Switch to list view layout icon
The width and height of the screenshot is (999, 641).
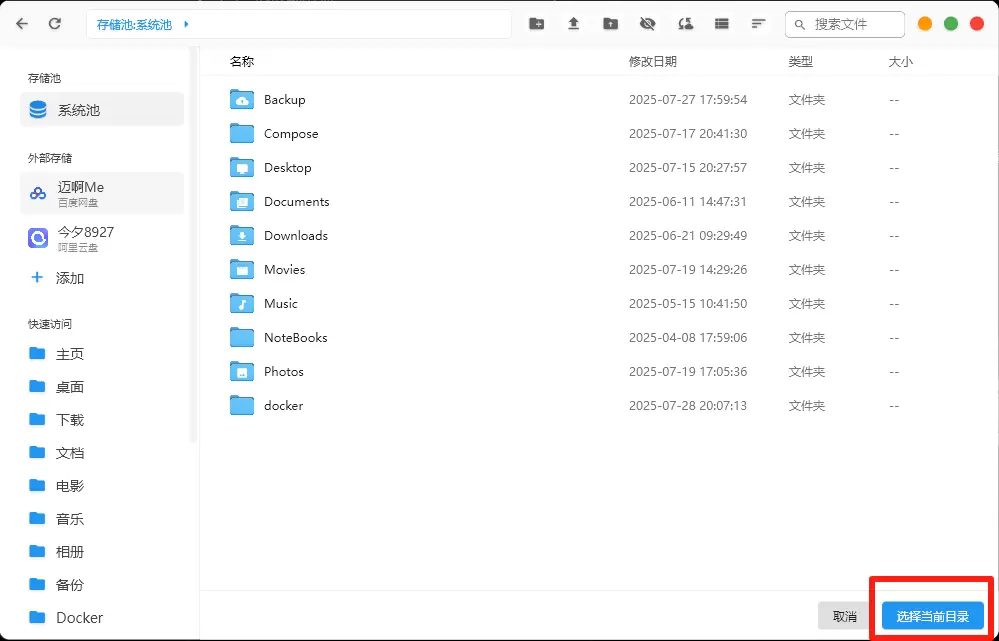tap(721, 24)
